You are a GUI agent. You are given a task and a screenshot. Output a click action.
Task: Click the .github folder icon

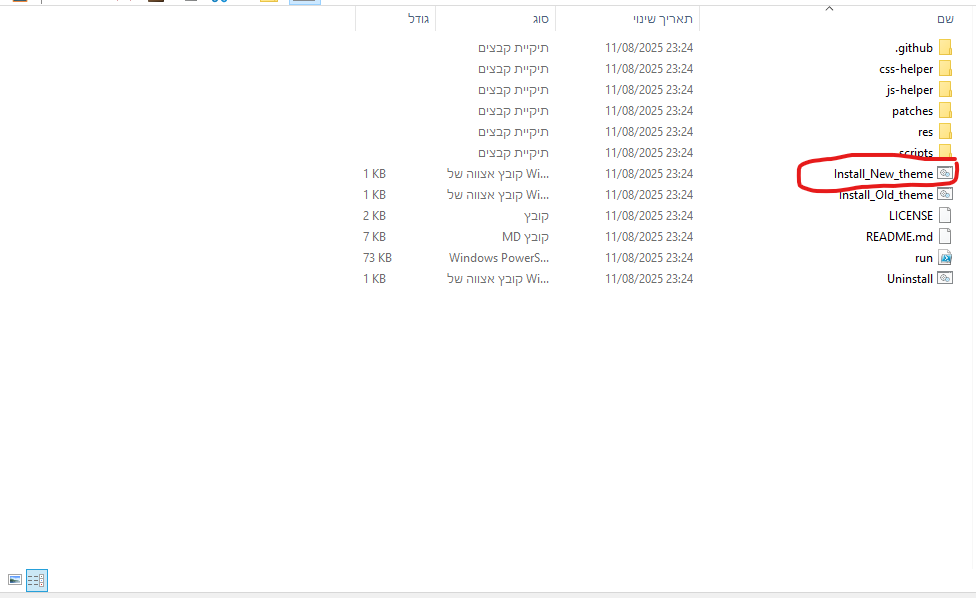[x=945, y=47]
